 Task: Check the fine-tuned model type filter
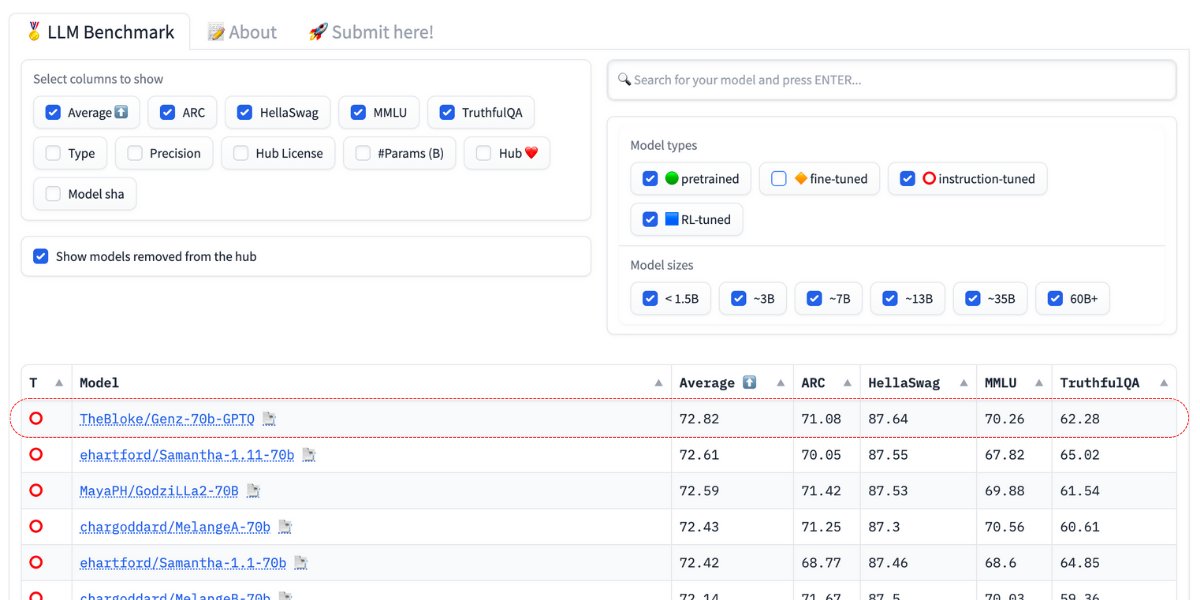(780, 179)
